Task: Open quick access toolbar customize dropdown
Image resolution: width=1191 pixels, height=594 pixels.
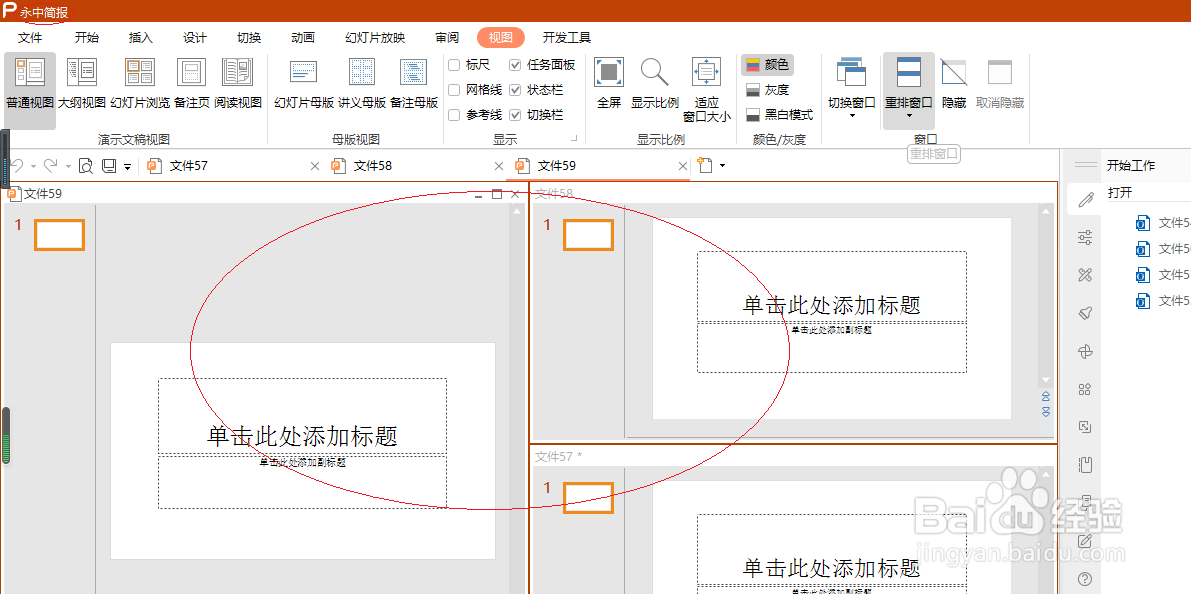Action: pyautogui.click(x=128, y=166)
